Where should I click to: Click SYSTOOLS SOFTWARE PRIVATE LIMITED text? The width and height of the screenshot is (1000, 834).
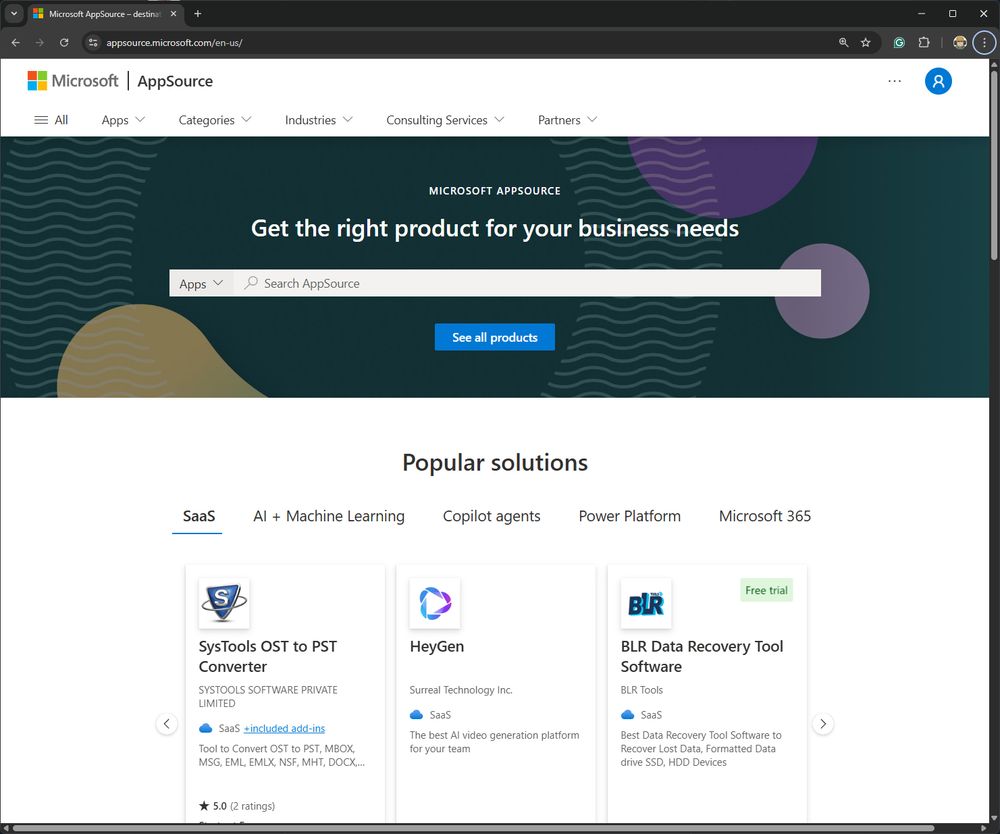268,696
